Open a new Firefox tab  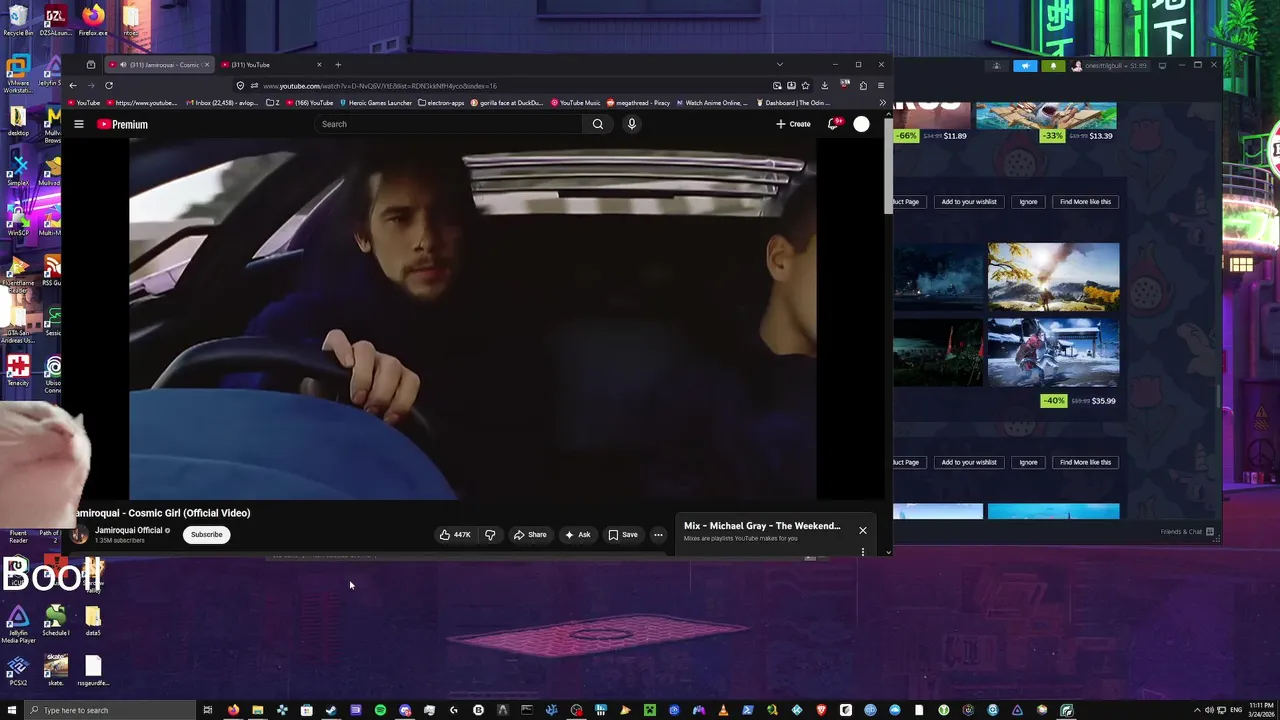338,65
